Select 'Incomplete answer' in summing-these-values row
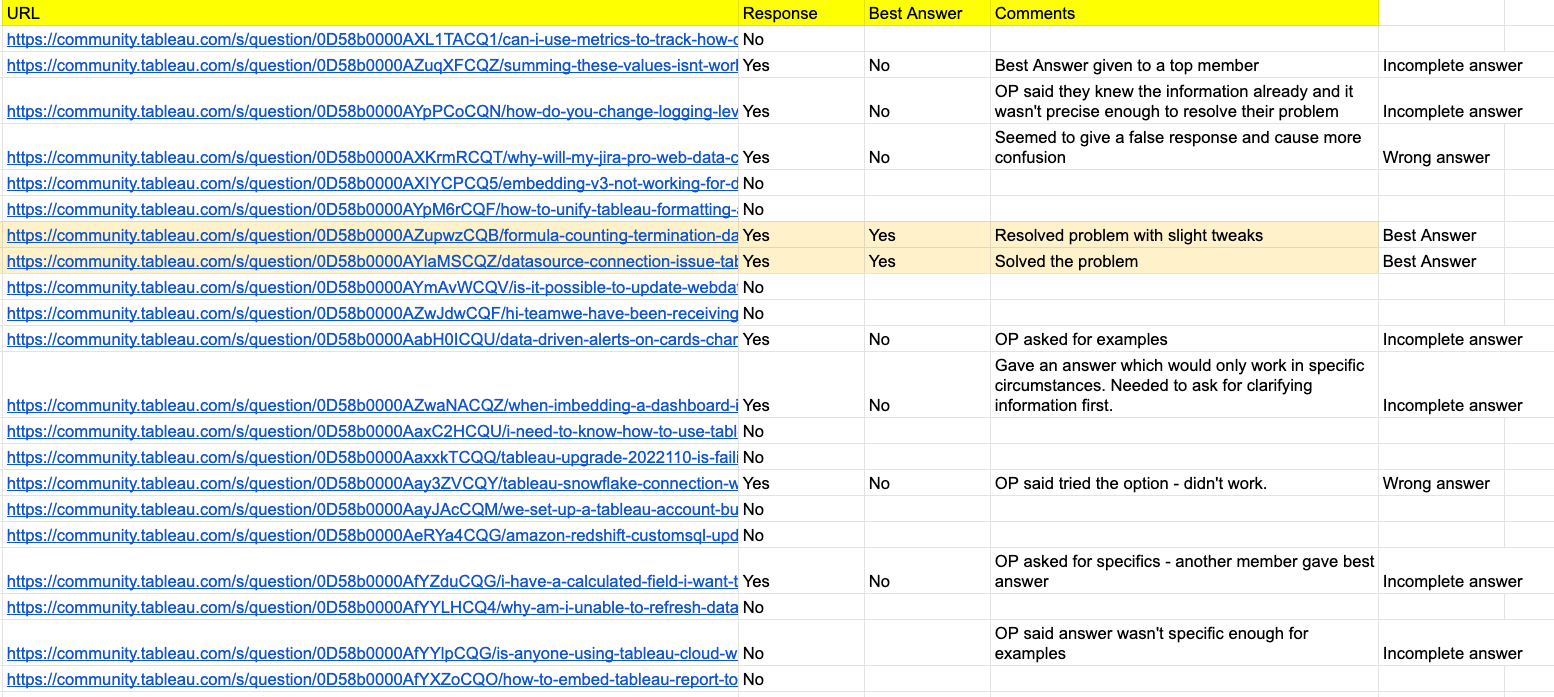The image size is (1554, 697). click(1452, 66)
